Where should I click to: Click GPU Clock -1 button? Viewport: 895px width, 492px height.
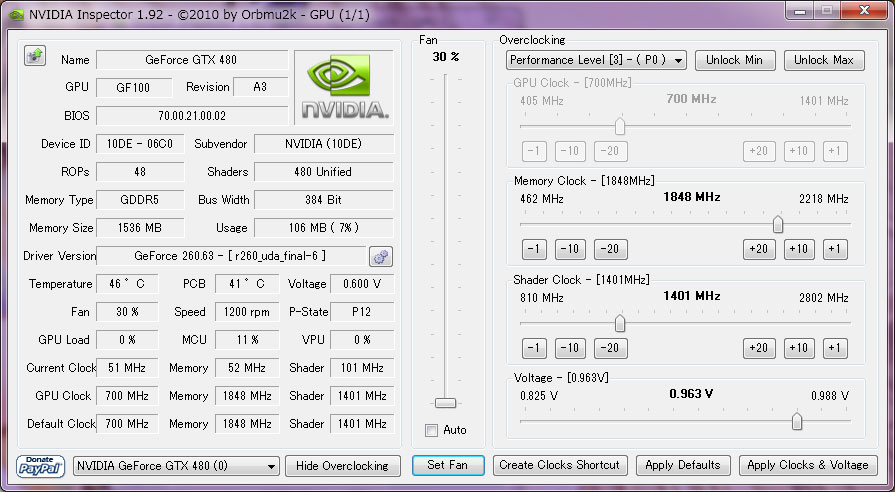pyautogui.click(x=534, y=151)
